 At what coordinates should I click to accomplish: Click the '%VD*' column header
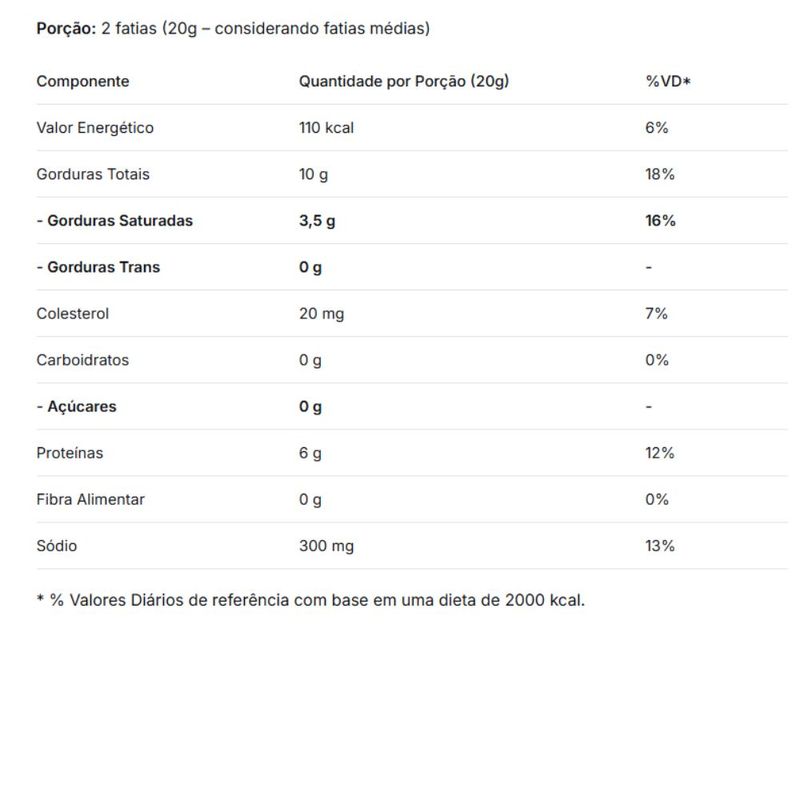[x=668, y=81]
